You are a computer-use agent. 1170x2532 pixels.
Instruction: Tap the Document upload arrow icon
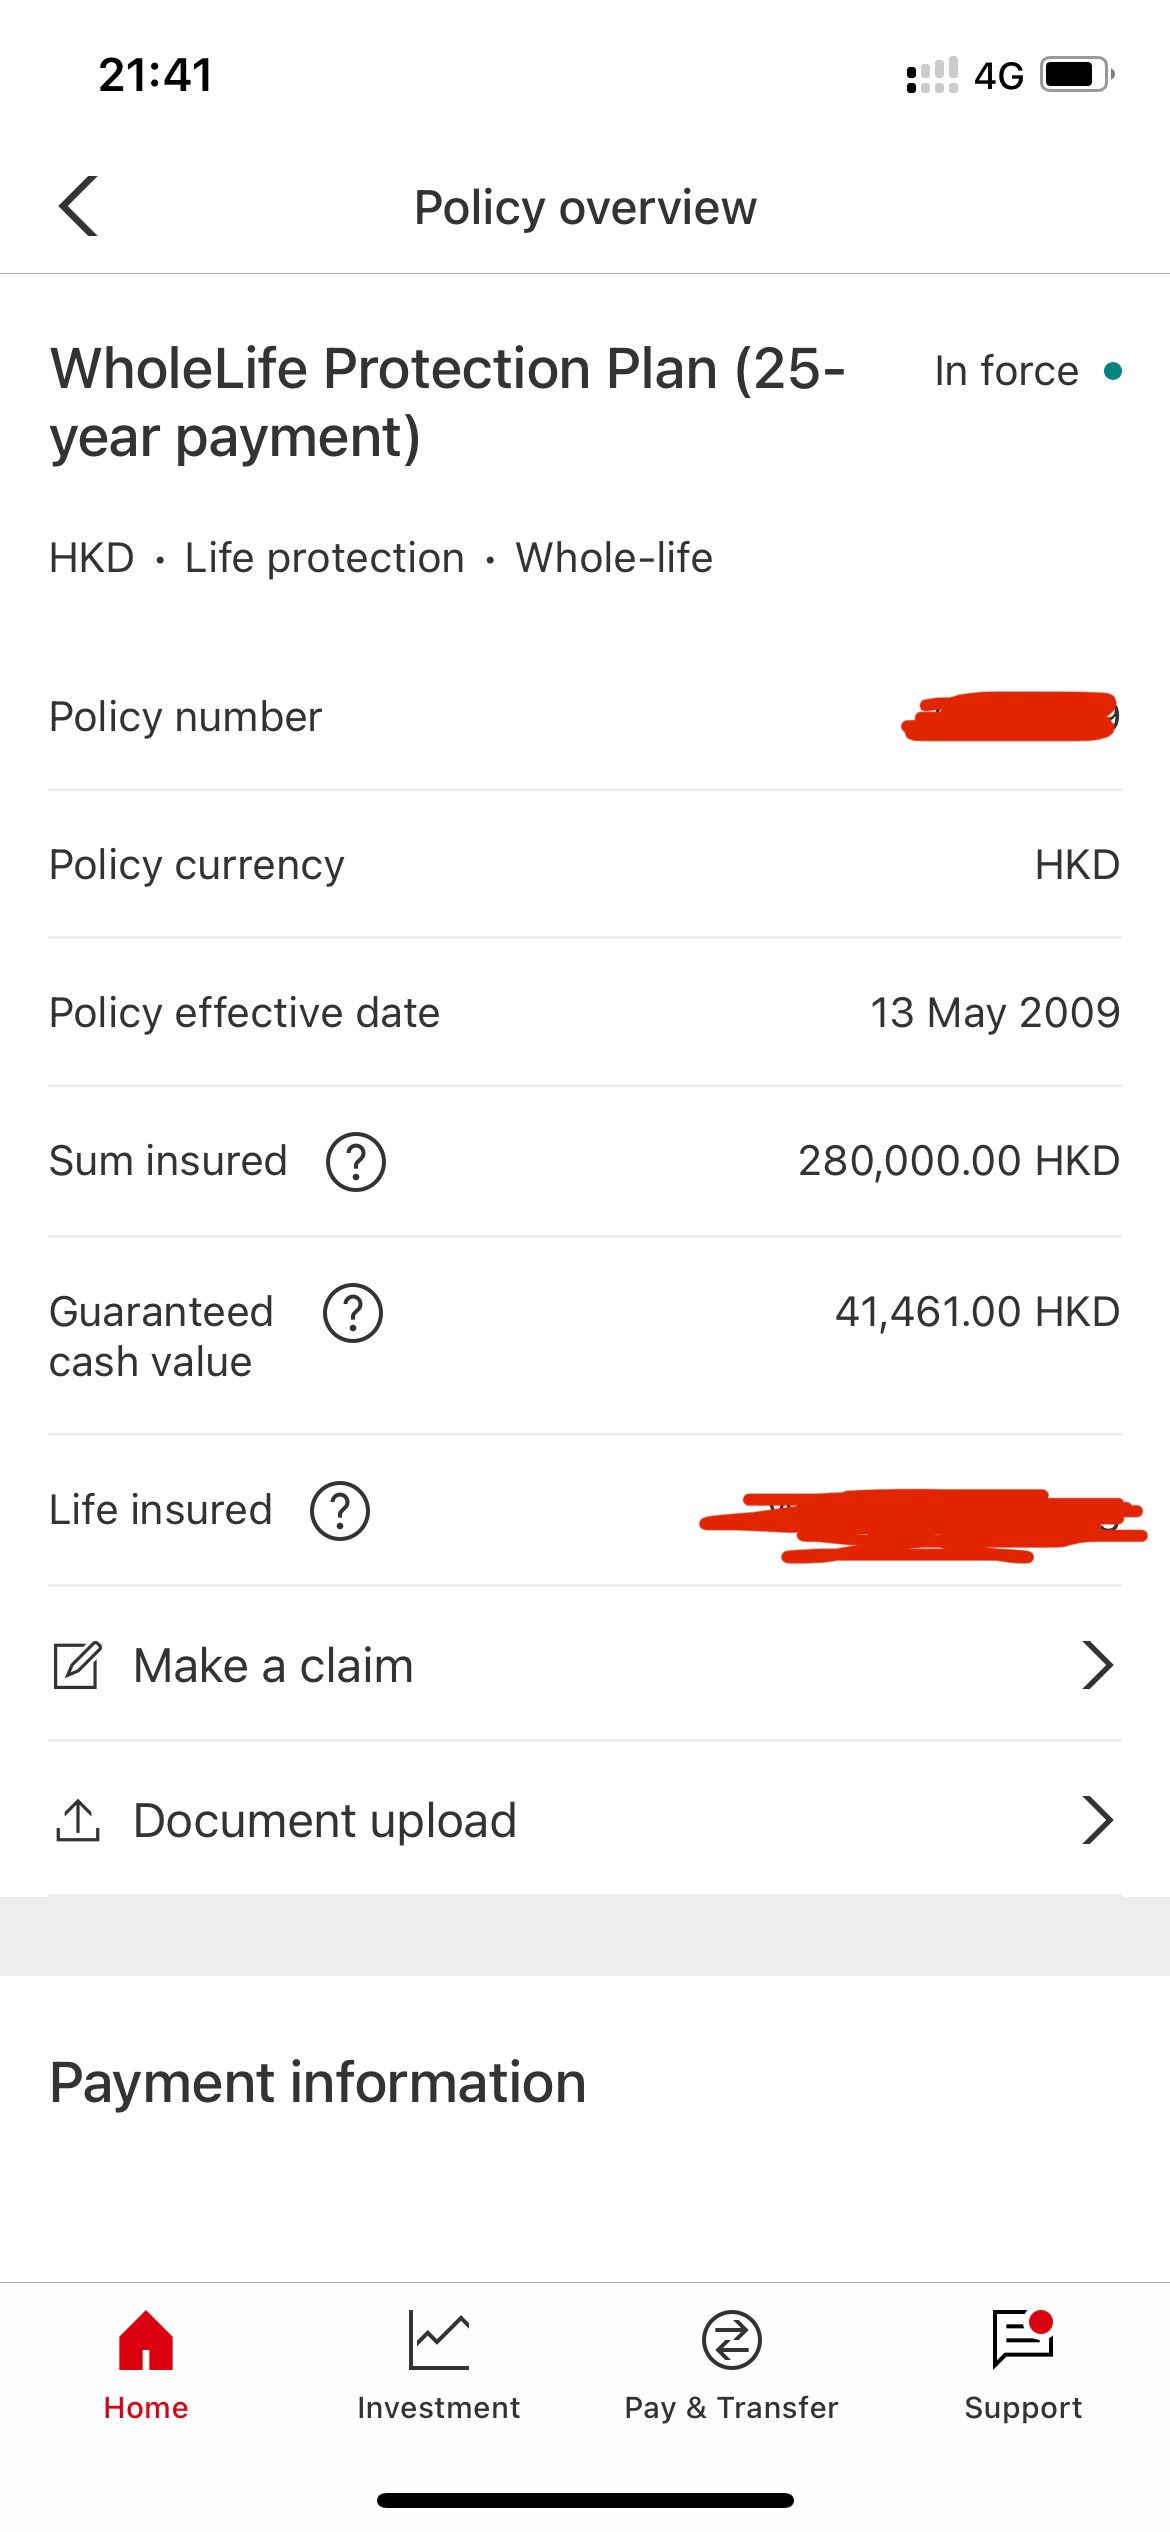click(x=77, y=1820)
